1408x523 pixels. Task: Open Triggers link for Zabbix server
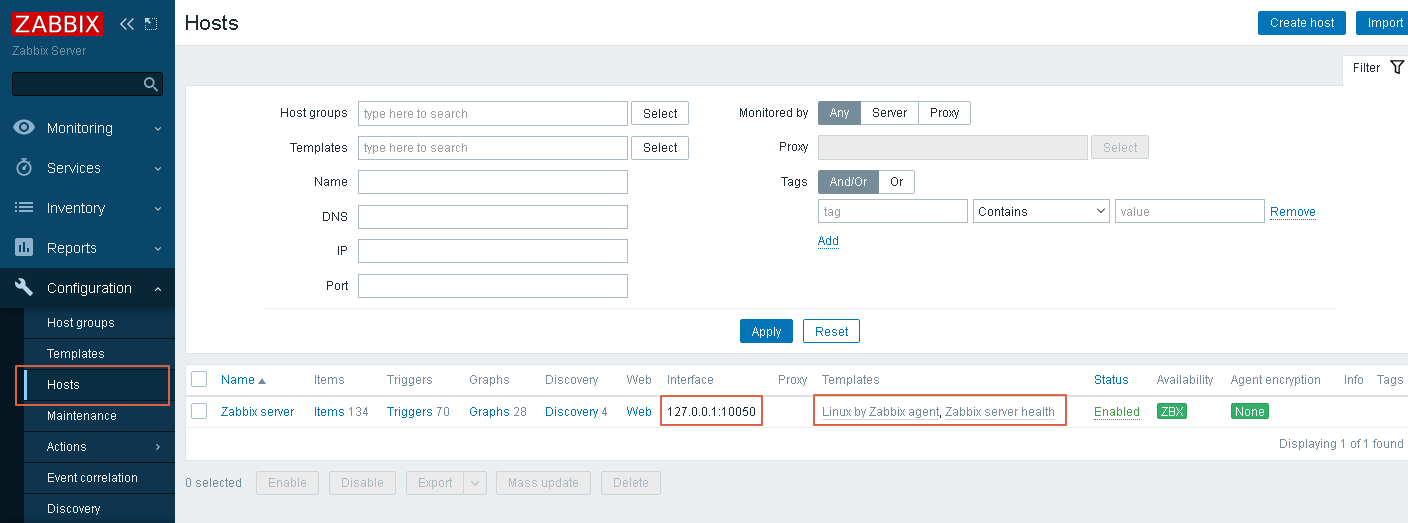coord(409,411)
